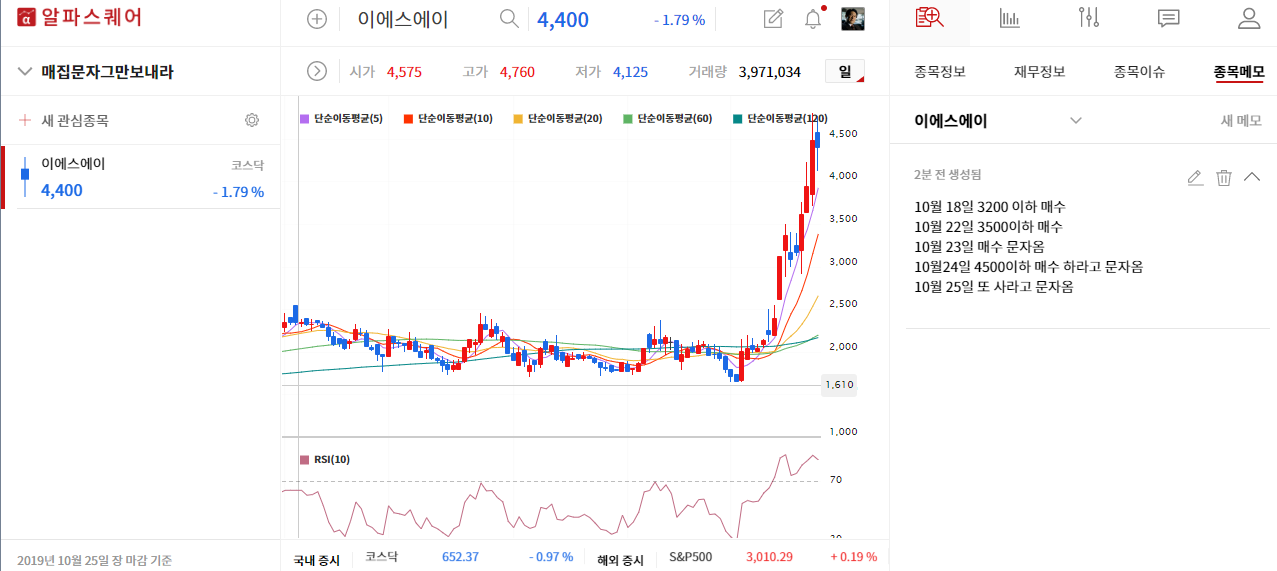The width and height of the screenshot is (1277, 571).
Task: Open stock search with the magnifier icon
Action: pyautogui.click(x=509, y=19)
